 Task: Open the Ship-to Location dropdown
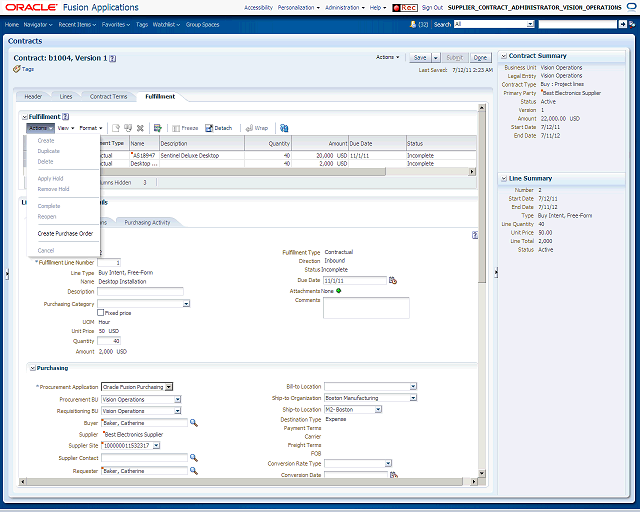point(378,409)
